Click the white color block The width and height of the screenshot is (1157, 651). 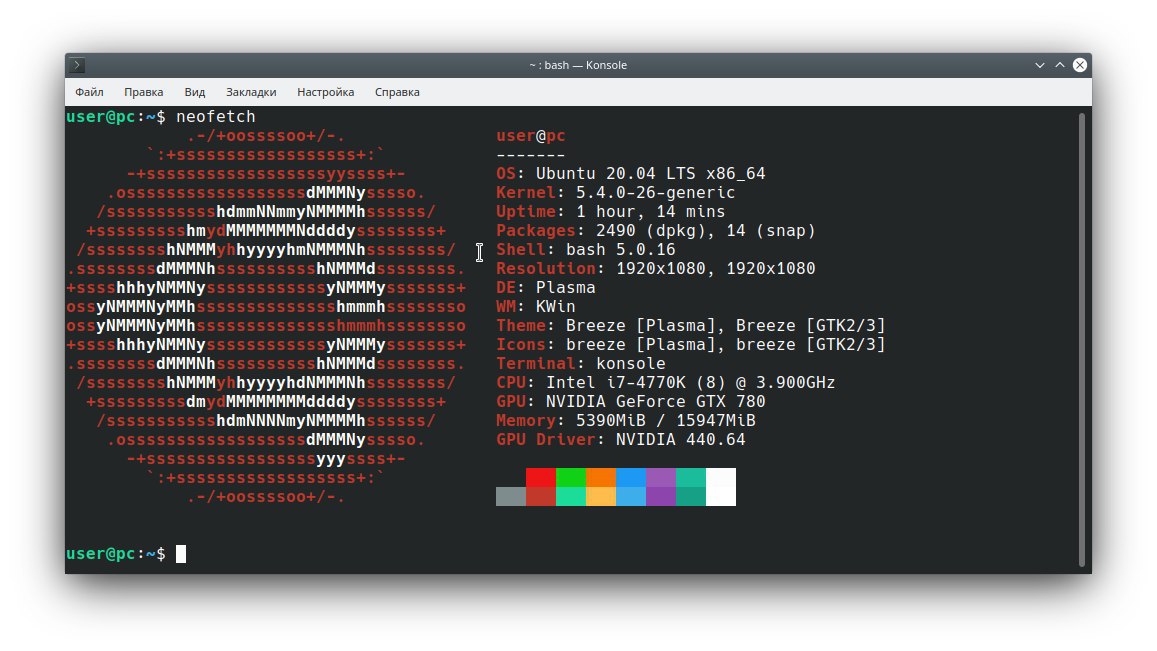(721, 487)
